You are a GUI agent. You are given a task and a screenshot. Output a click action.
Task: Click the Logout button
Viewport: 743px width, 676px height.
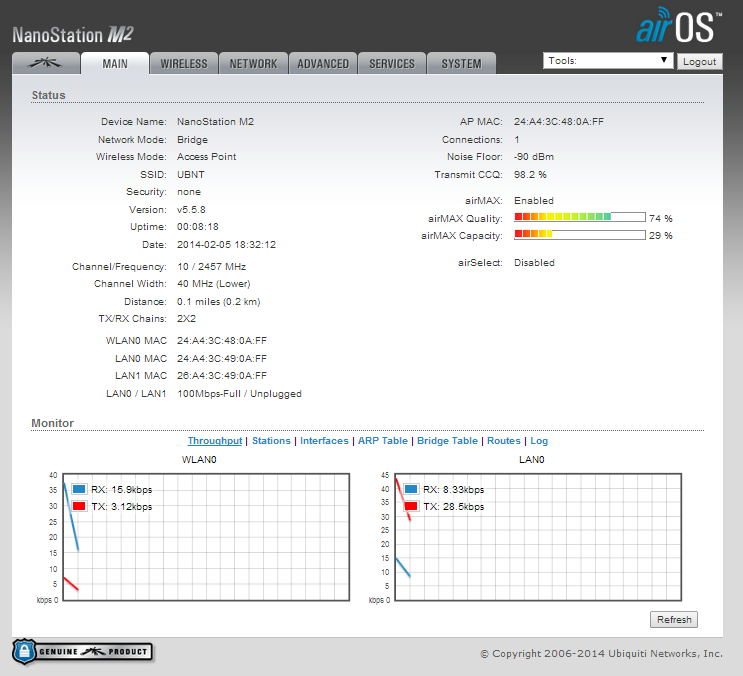700,62
